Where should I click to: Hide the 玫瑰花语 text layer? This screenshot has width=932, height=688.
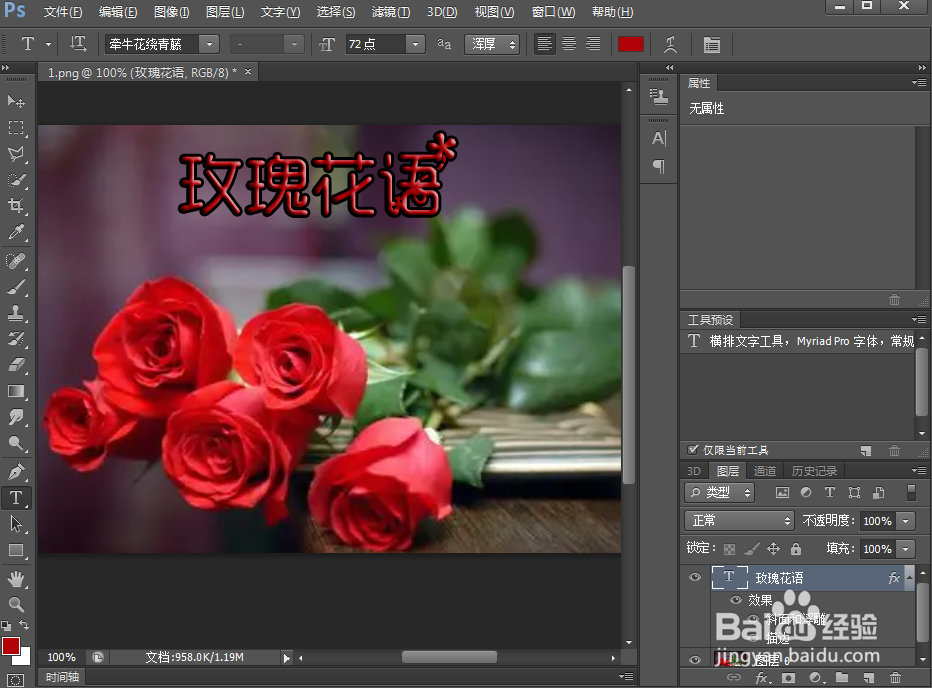point(694,577)
